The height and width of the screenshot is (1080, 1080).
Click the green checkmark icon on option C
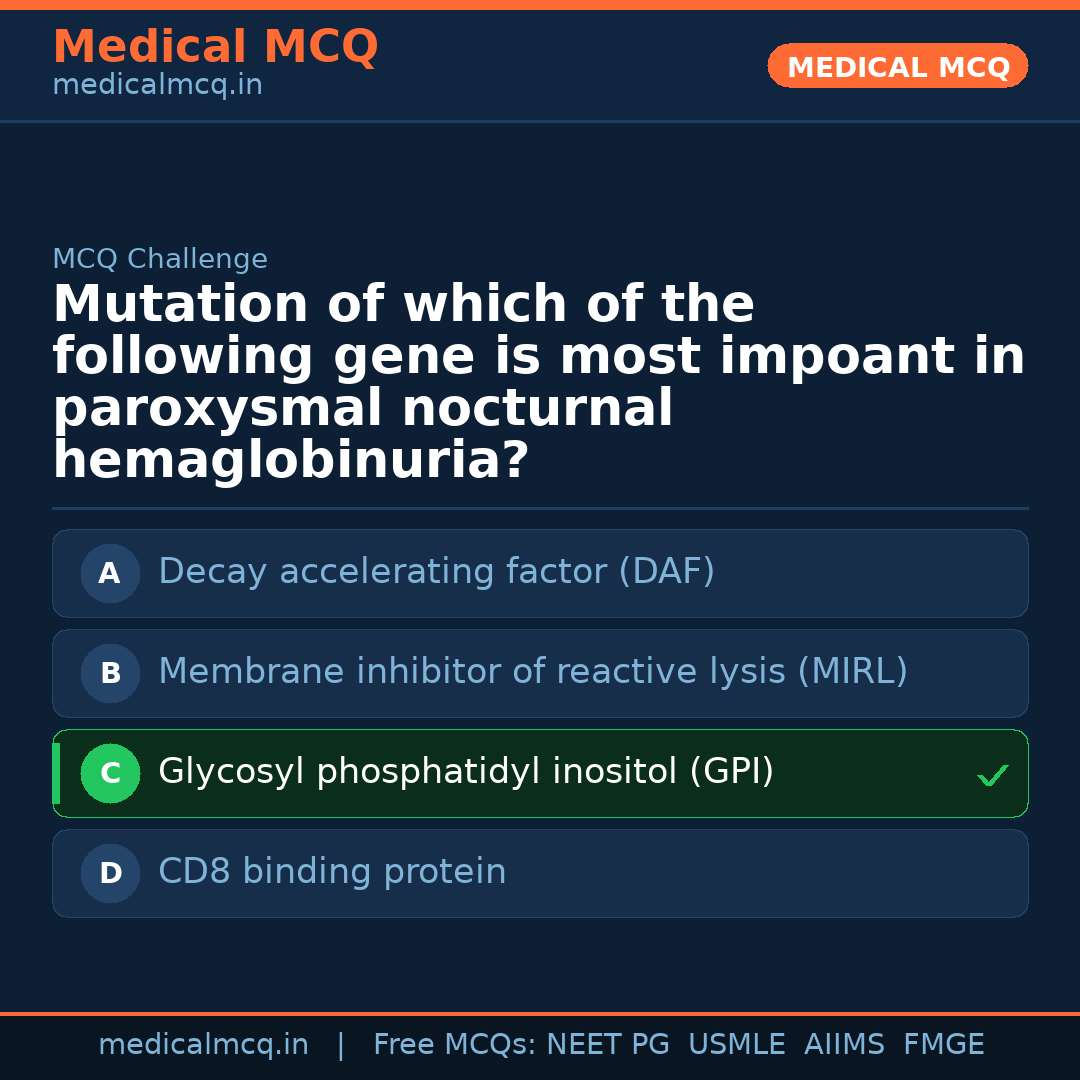[992, 775]
